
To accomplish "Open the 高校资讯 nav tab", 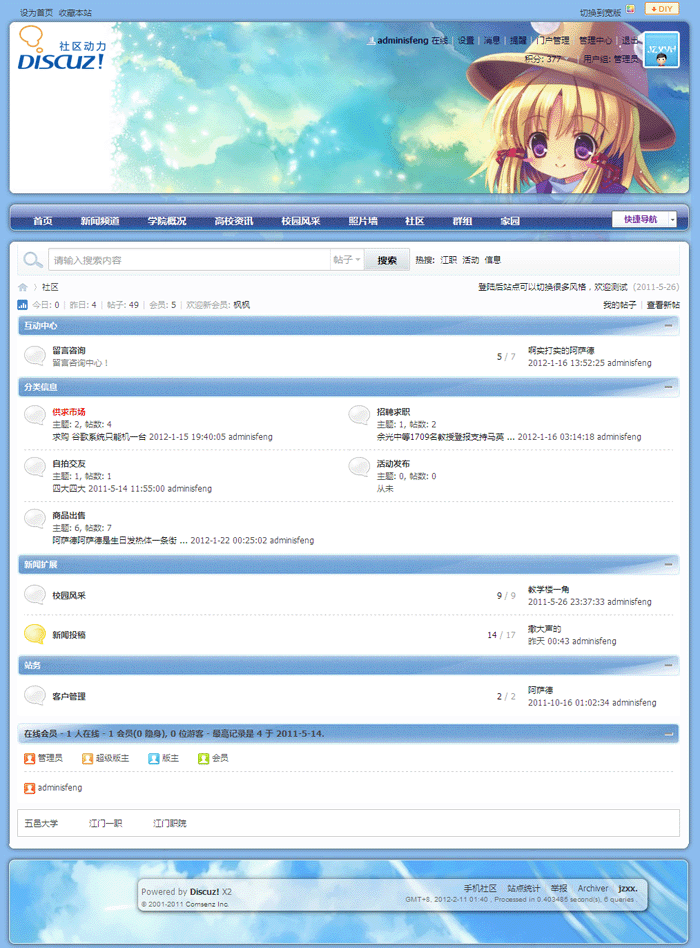I will (234, 221).
